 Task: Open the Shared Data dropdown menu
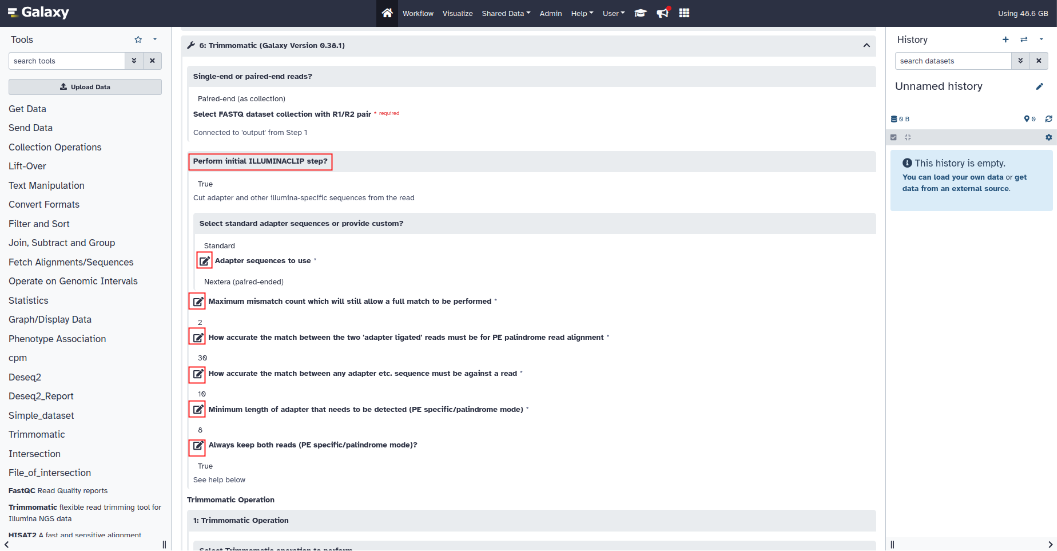point(506,13)
